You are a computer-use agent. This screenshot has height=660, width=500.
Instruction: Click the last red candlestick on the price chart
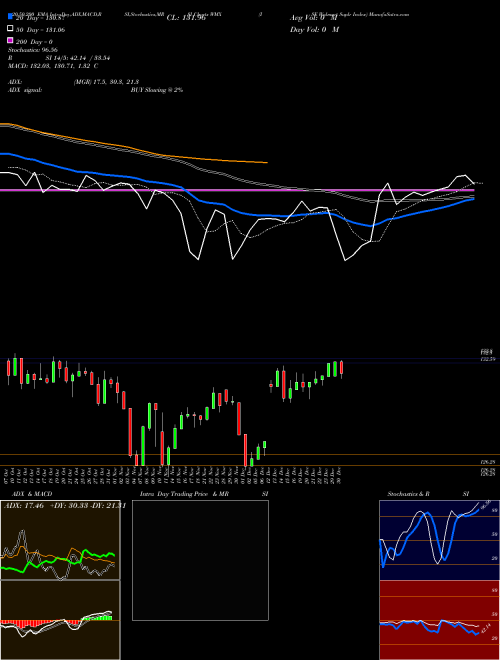341,369
